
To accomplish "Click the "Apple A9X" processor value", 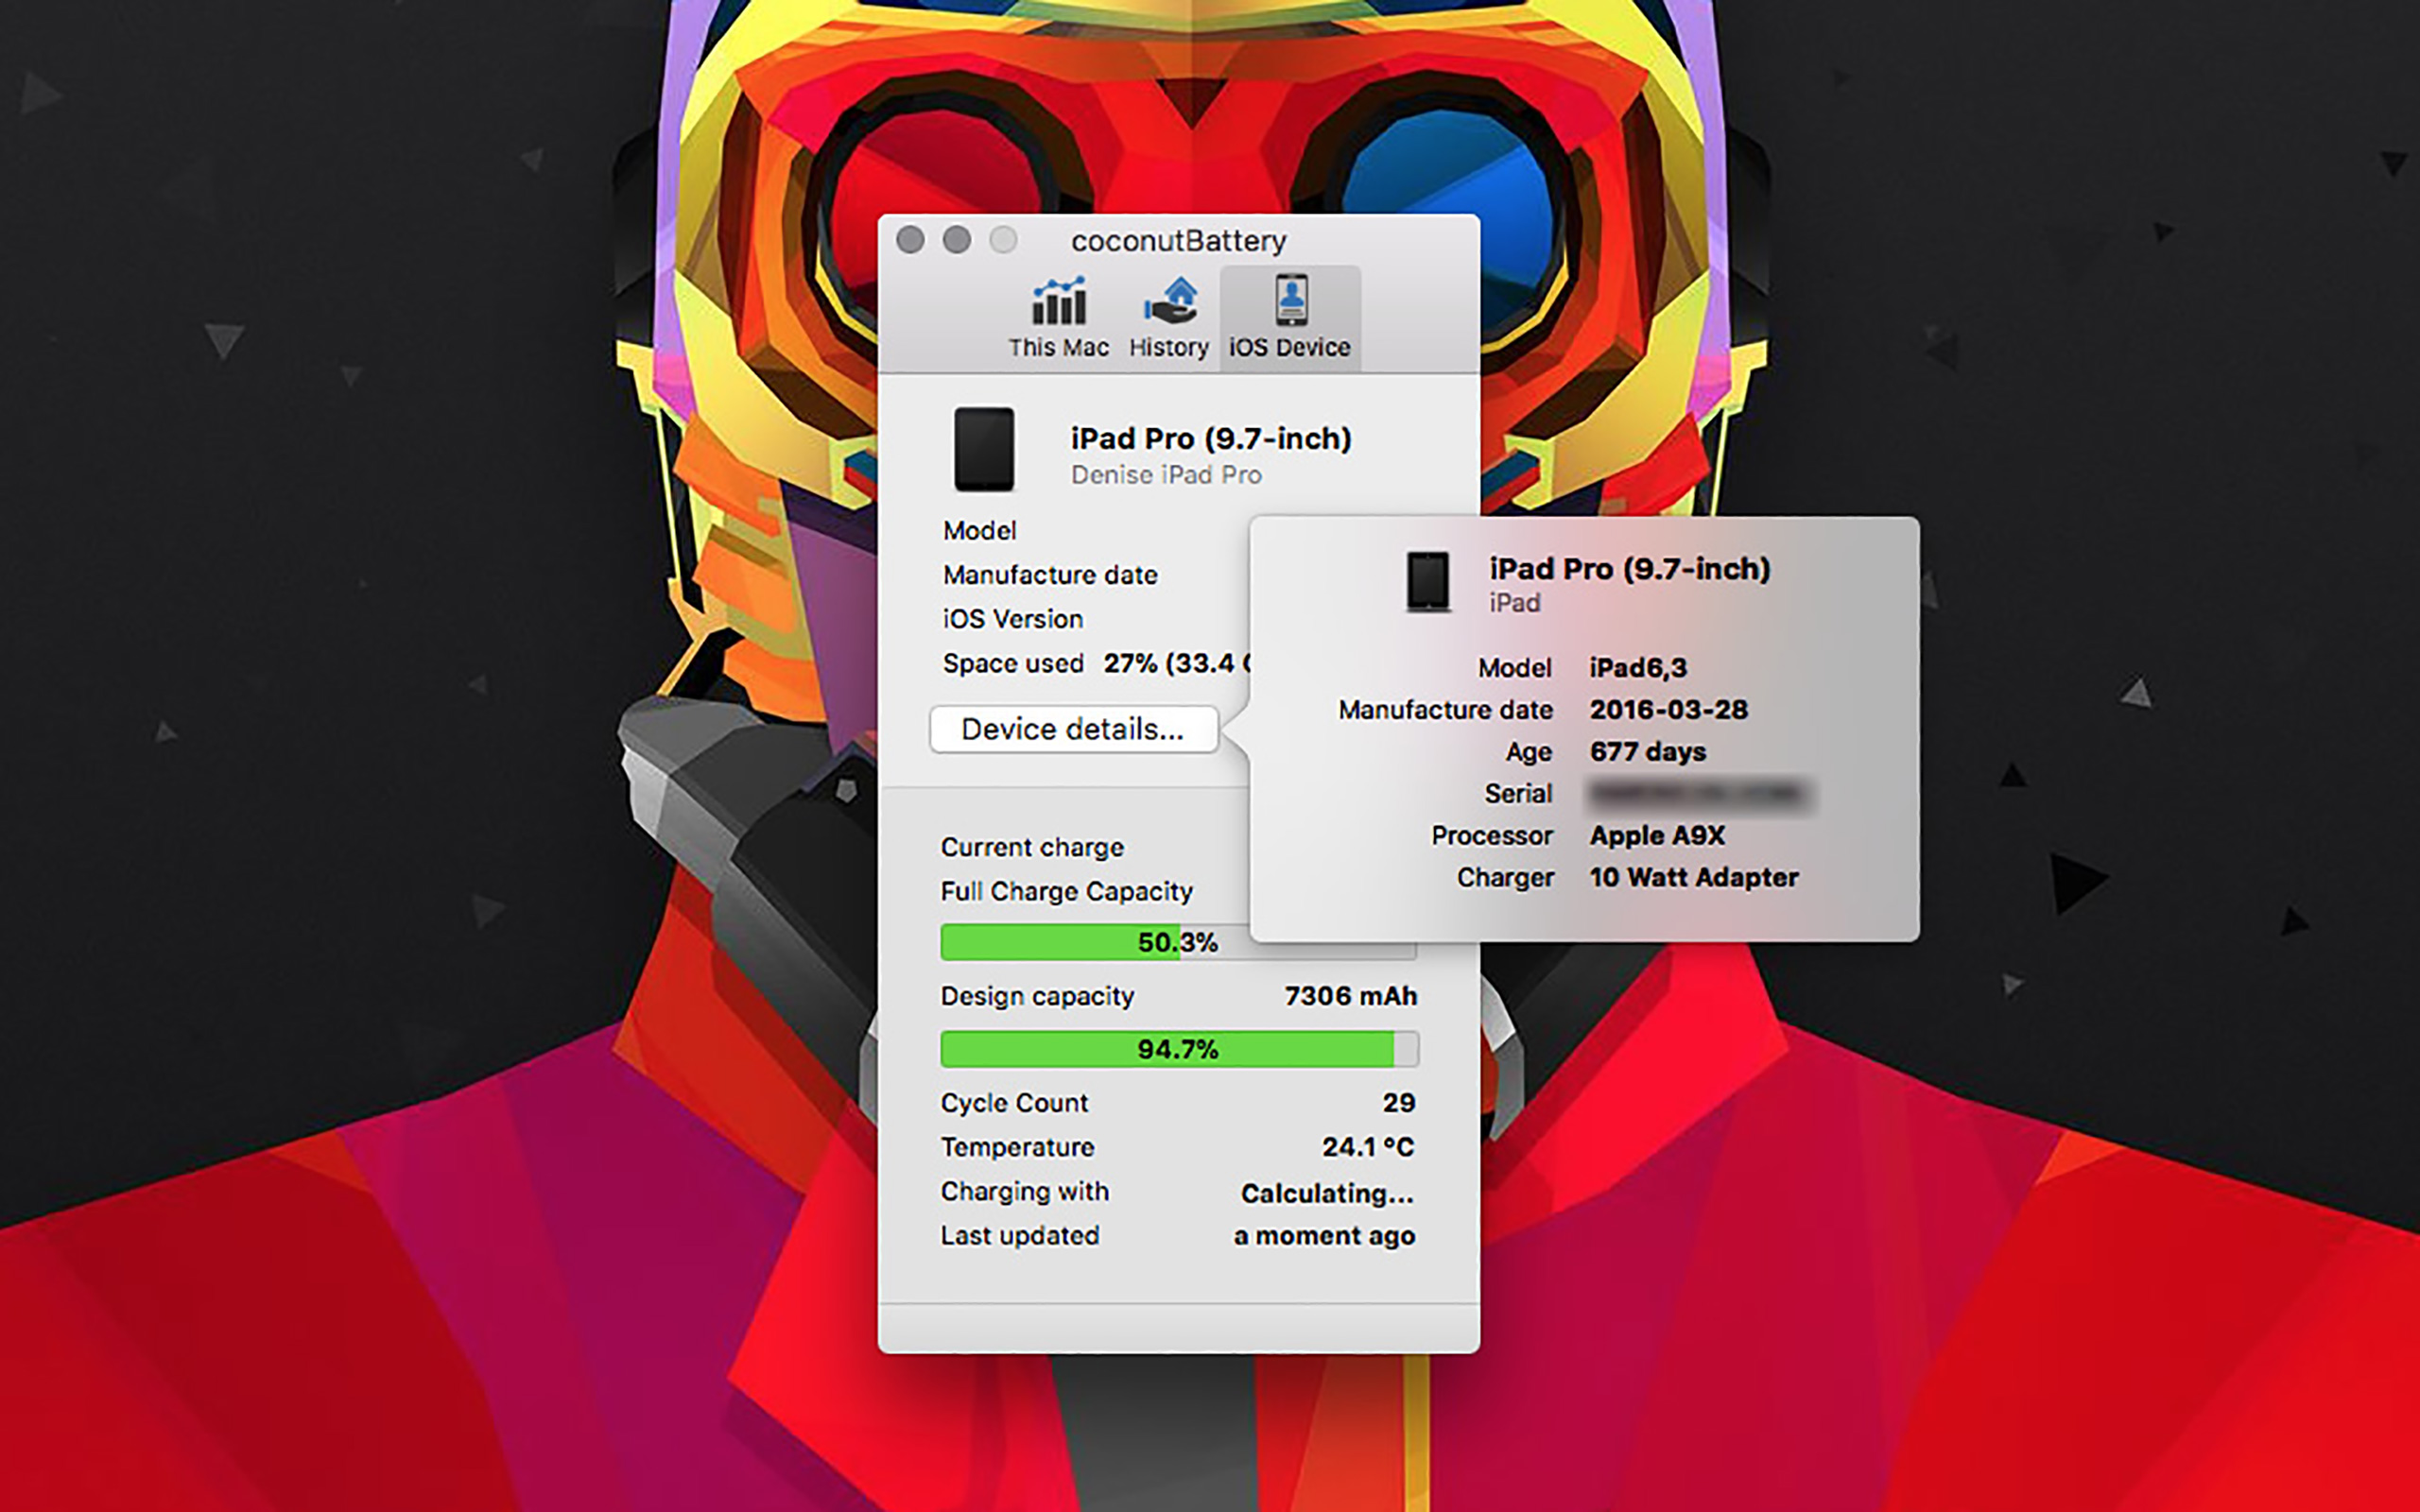I will pos(1658,836).
